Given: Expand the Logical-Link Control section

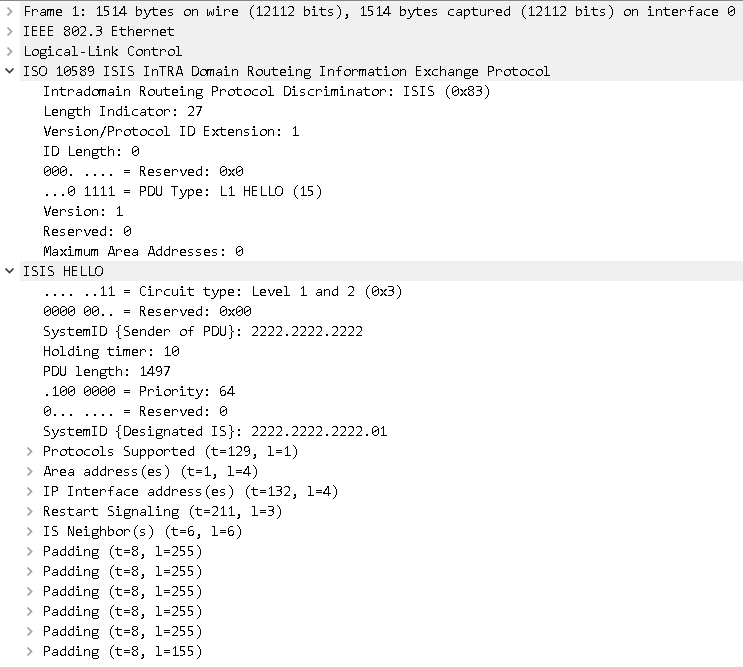Looking at the screenshot, I should (x=10, y=51).
